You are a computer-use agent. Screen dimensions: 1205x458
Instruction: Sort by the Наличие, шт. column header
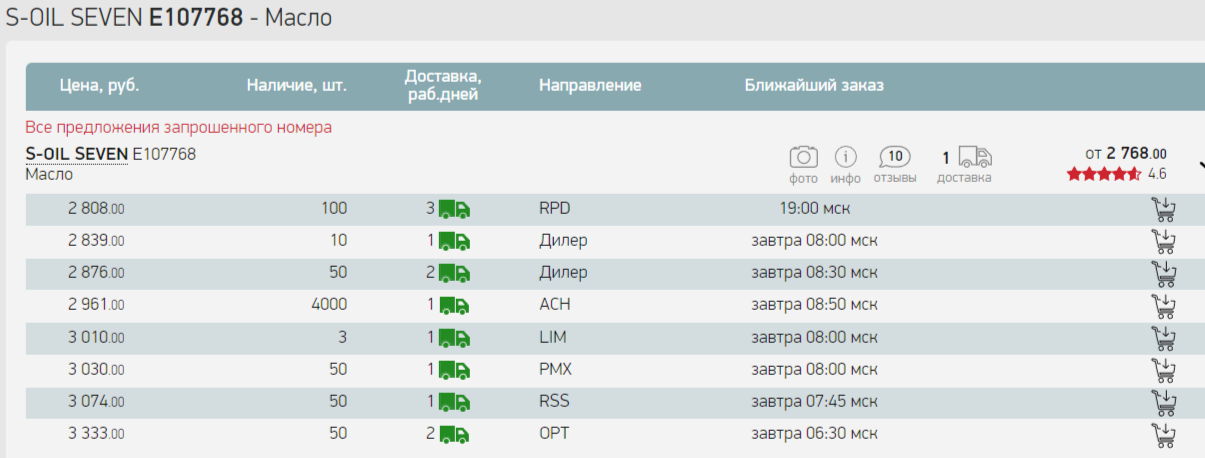[x=297, y=86]
